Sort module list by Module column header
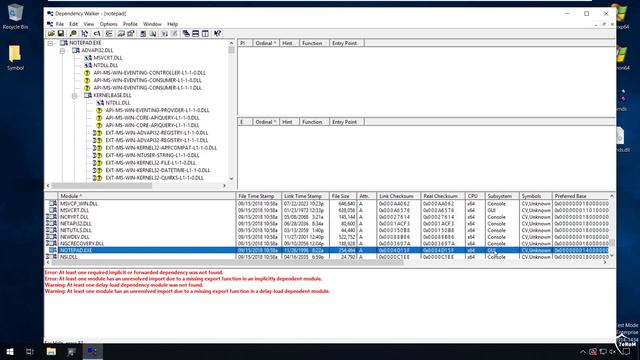Viewport: 640px width, 360px height. (x=147, y=196)
